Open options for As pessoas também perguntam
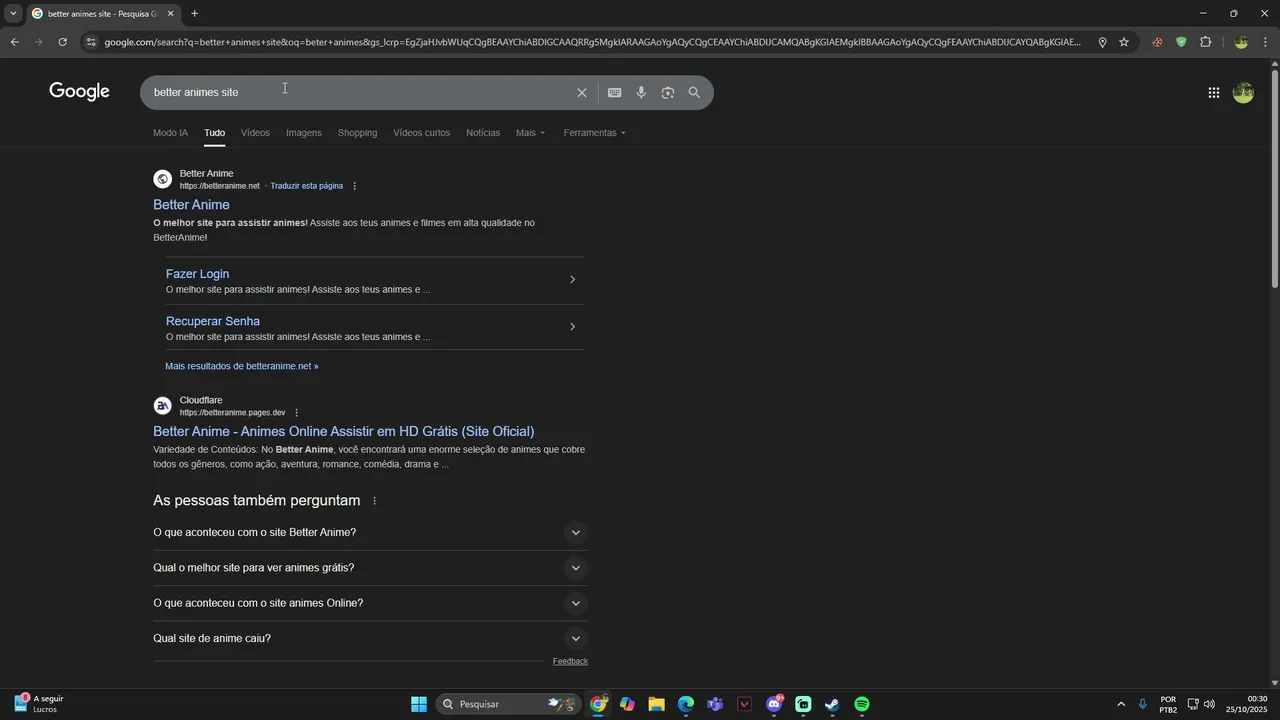This screenshot has height=720, width=1280. pos(375,501)
